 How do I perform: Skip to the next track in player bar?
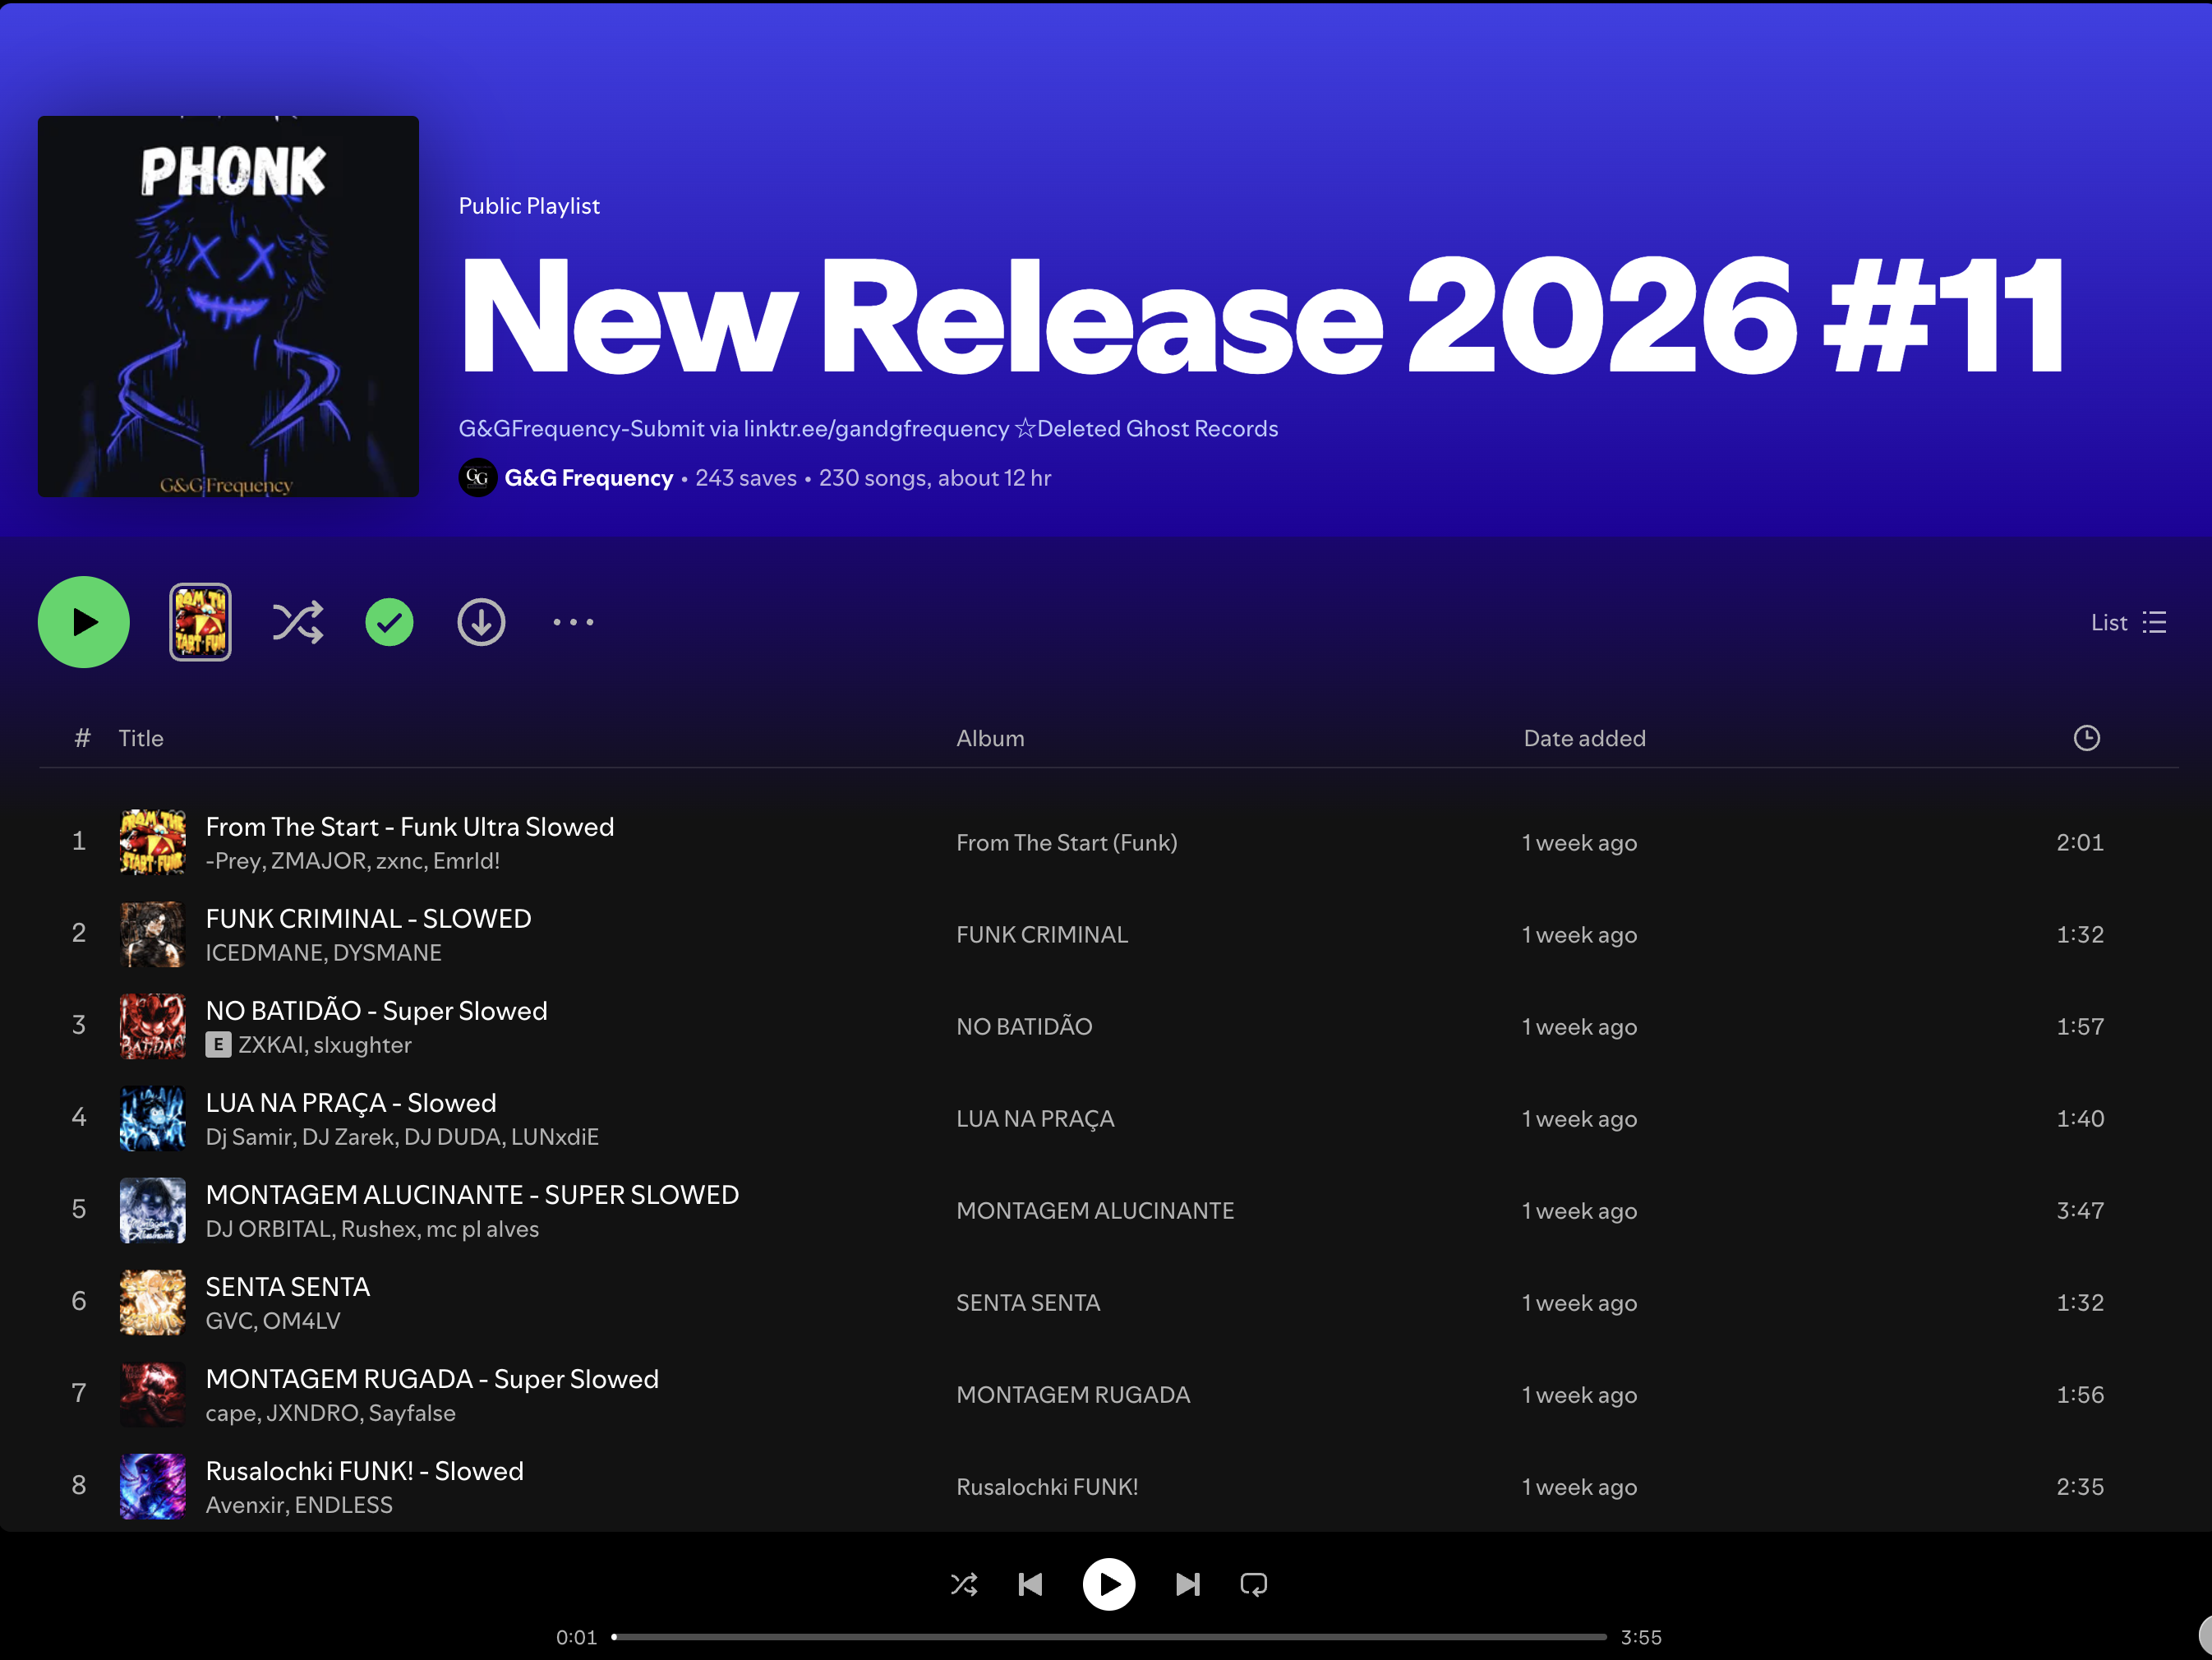point(1187,1584)
